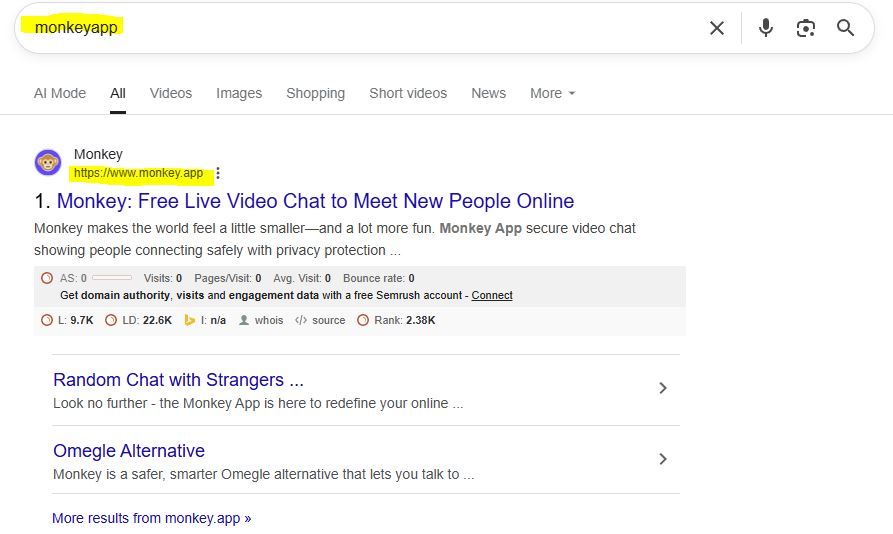Click the AS authority score bar
Viewport: 893px width, 534px height.
tap(111, 278)
